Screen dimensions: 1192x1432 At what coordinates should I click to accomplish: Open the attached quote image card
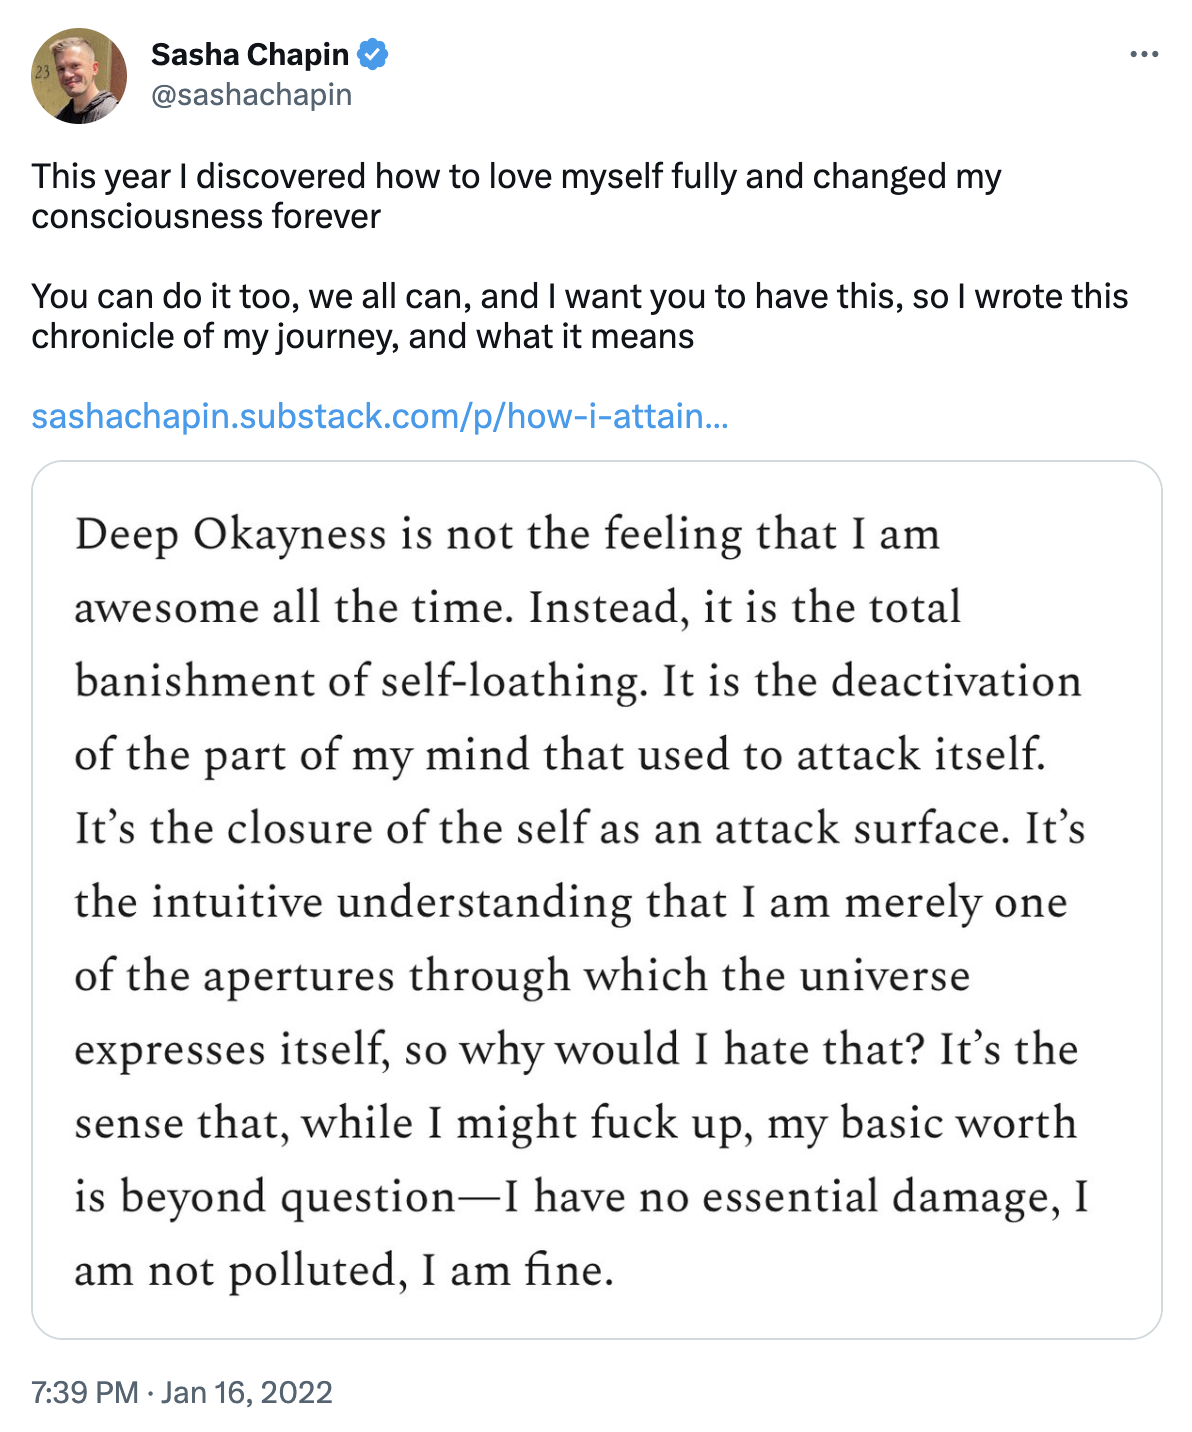597,900
